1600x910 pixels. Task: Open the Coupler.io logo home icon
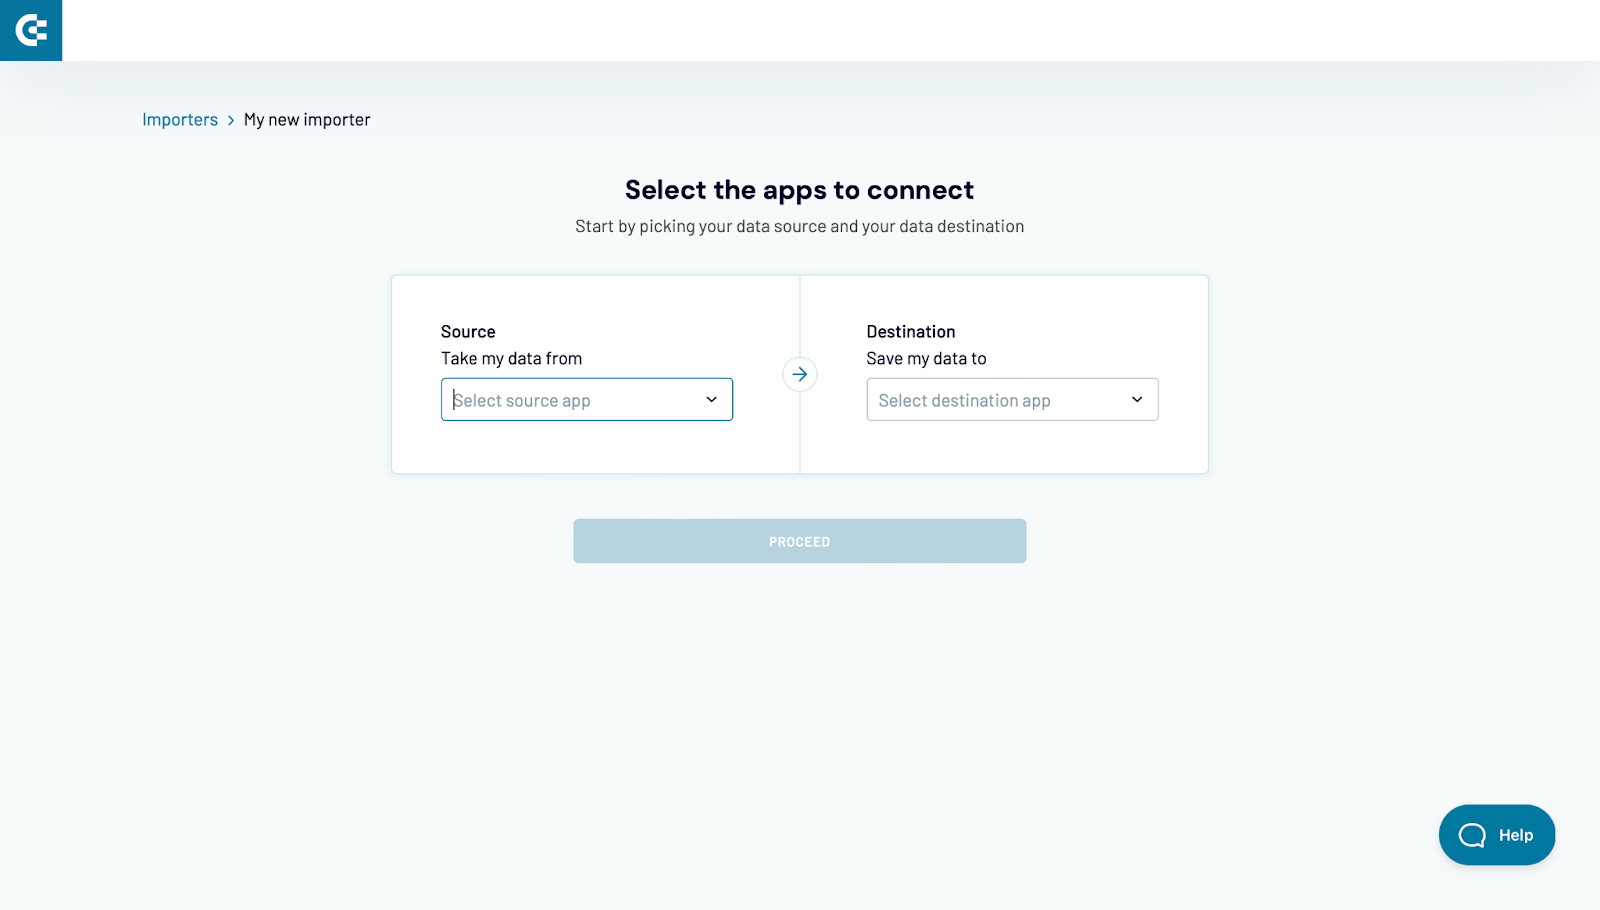(x=31, y=30)
